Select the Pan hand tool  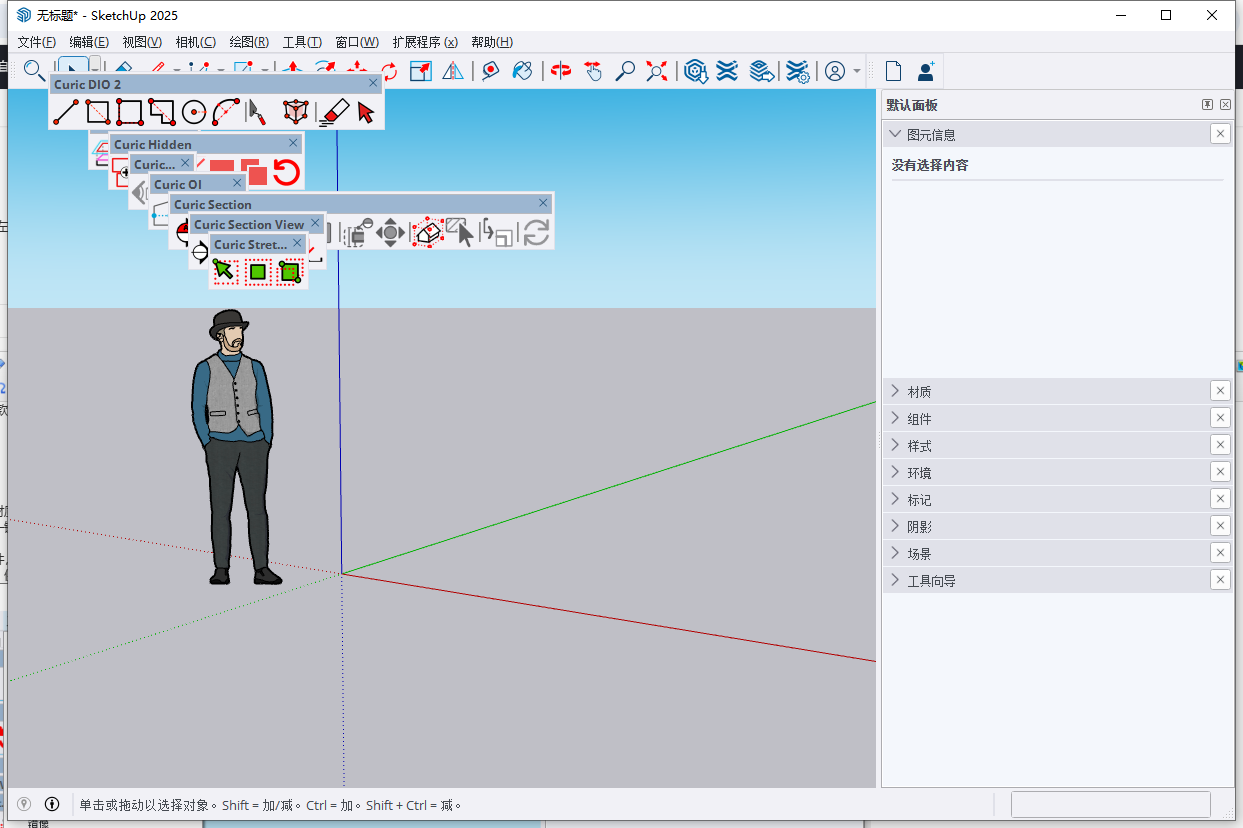593,71
